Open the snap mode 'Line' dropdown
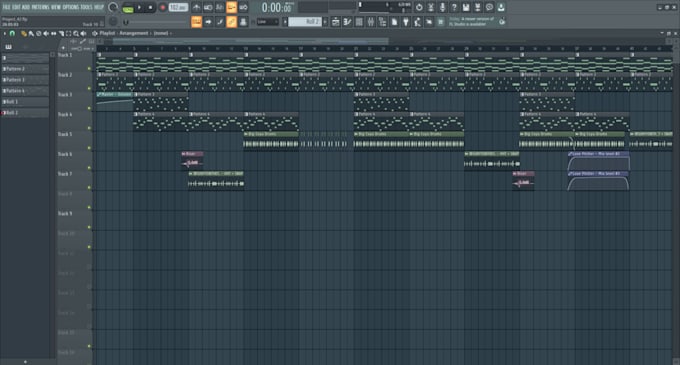The height and width of the screenshot is (365, 680). 267,22
